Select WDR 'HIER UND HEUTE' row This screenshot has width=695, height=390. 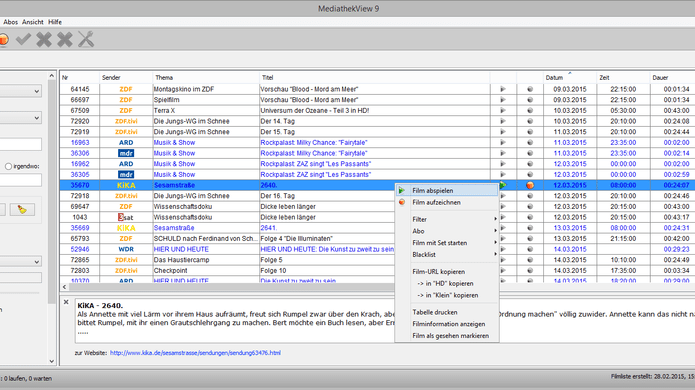tap(377, 249)
